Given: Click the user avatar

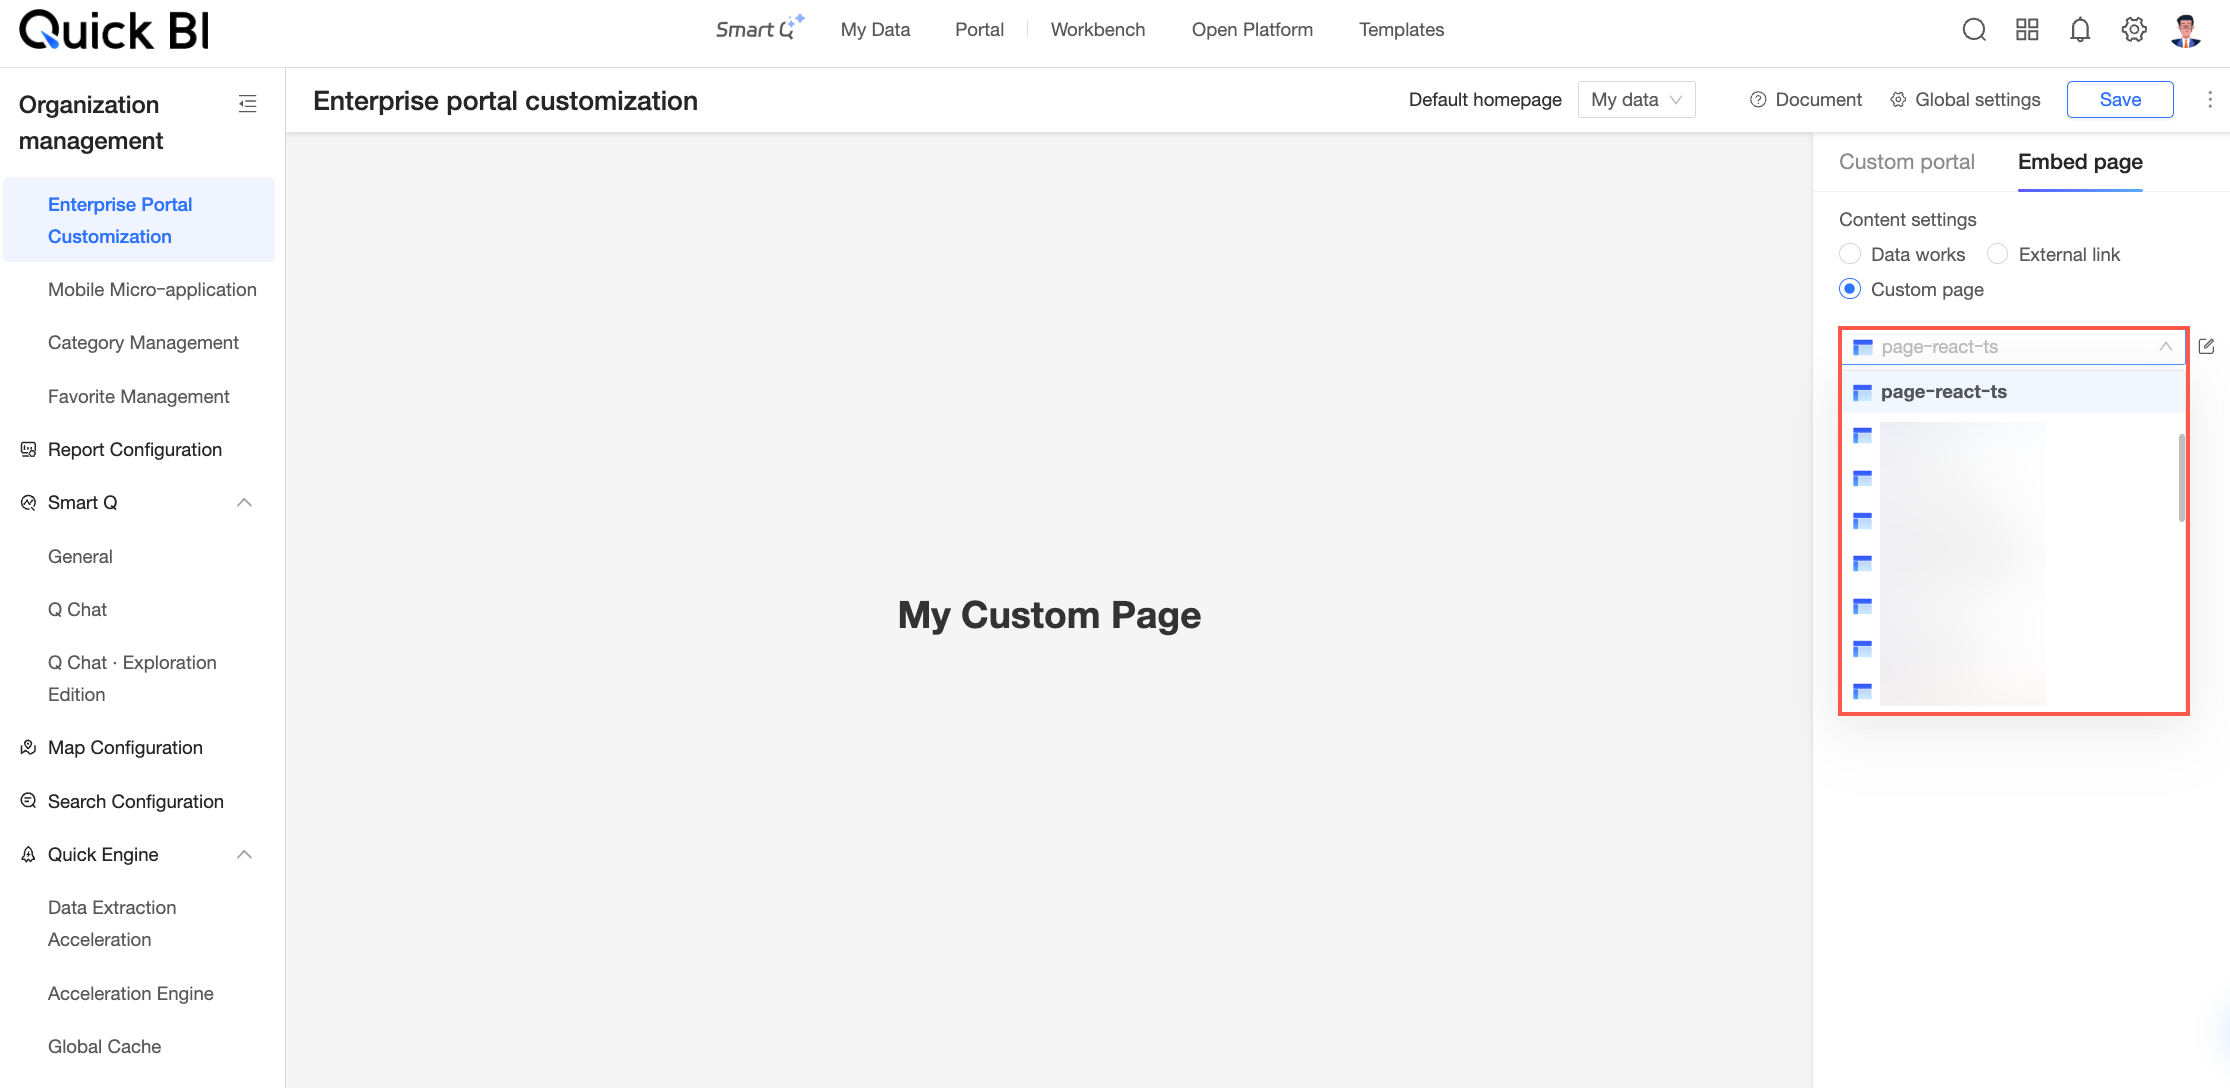Looking at the screenshot, I should (2187, 30).
